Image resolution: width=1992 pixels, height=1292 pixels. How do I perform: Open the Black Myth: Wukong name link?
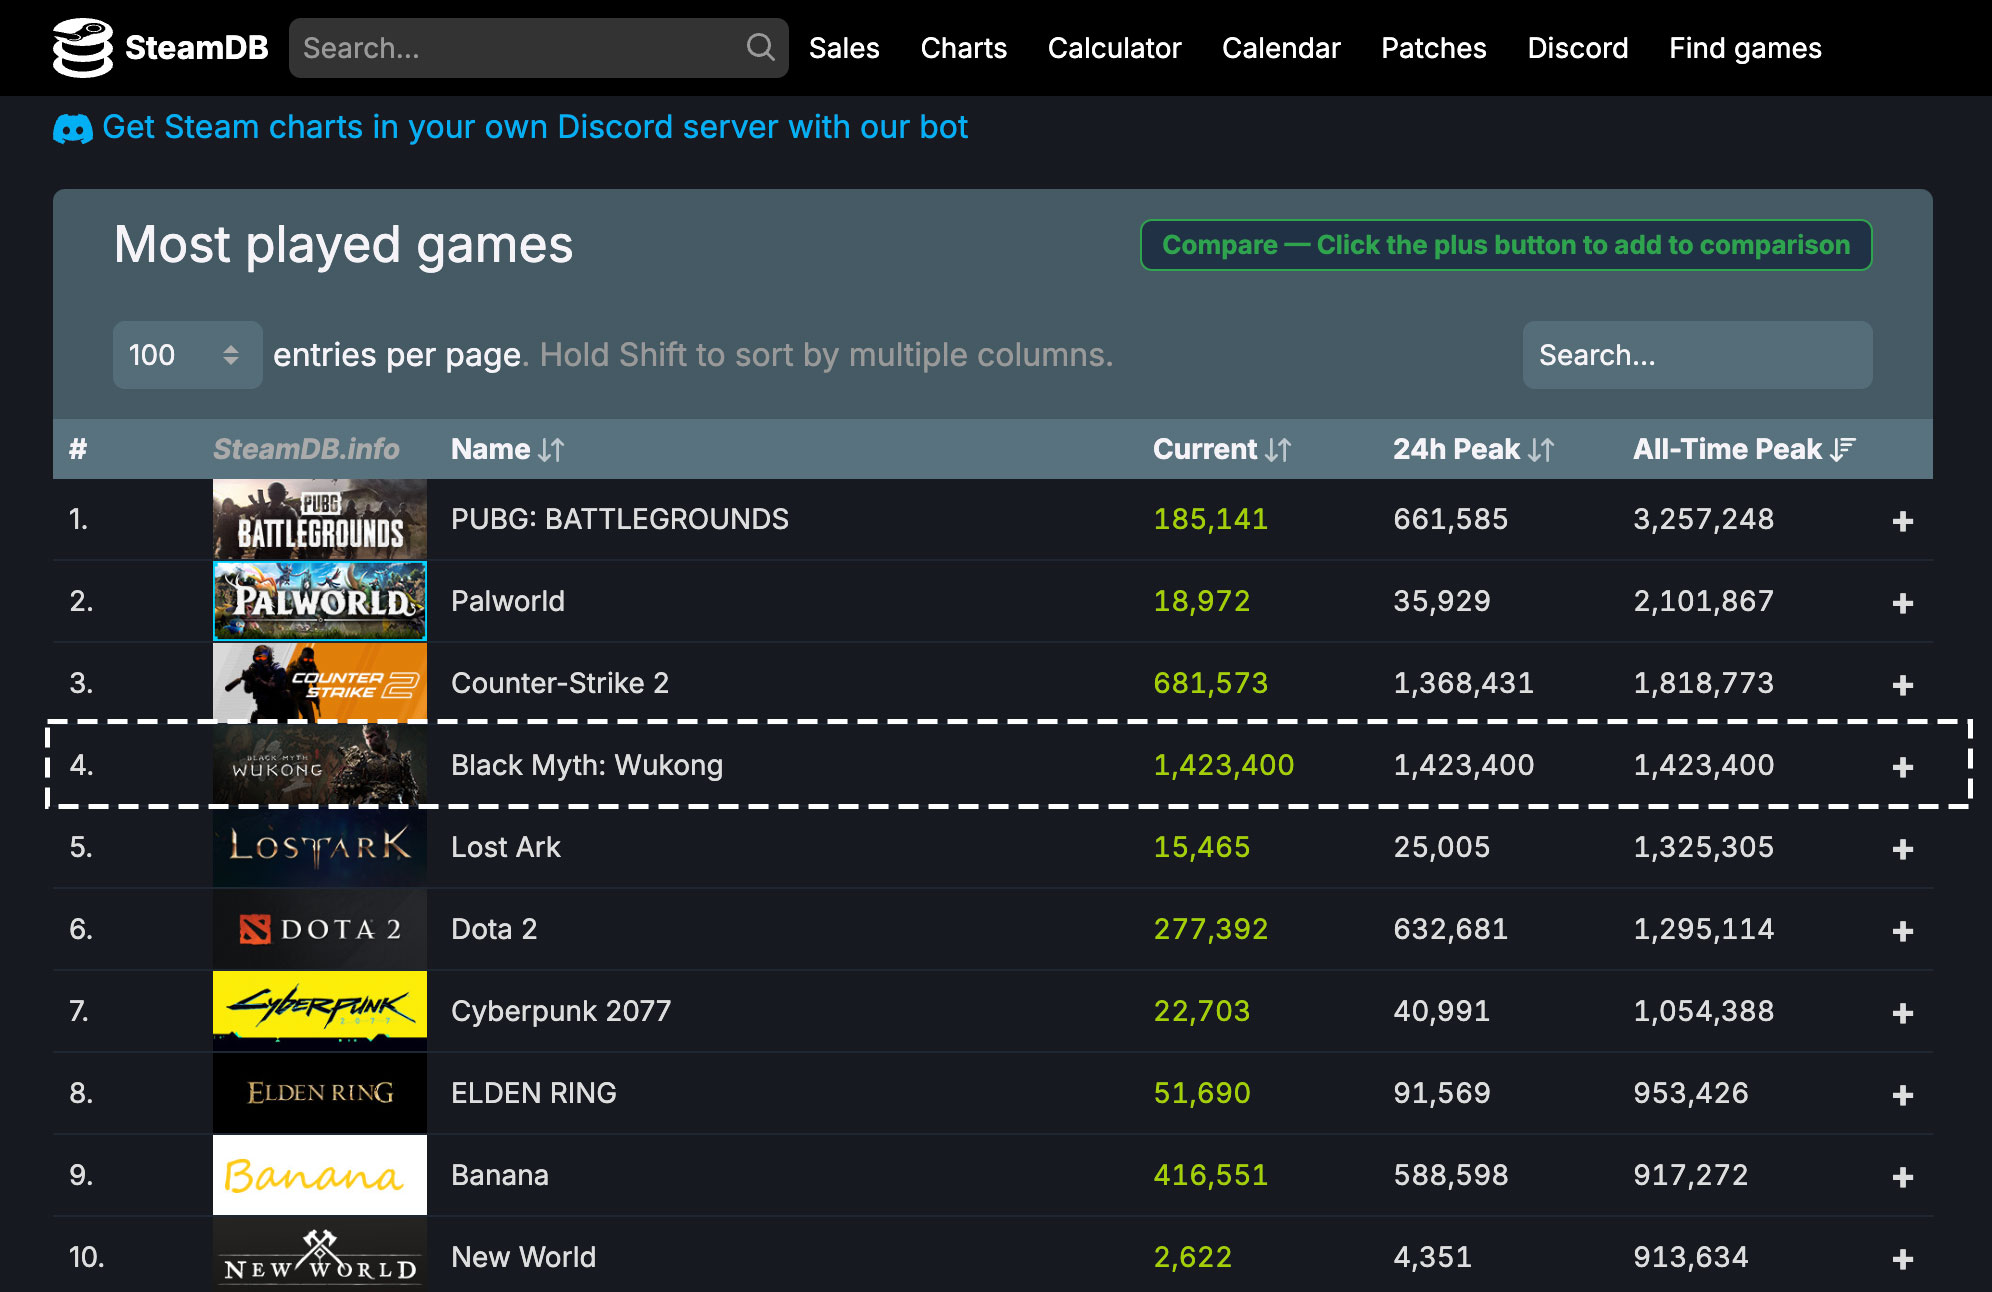pos(587,765)
